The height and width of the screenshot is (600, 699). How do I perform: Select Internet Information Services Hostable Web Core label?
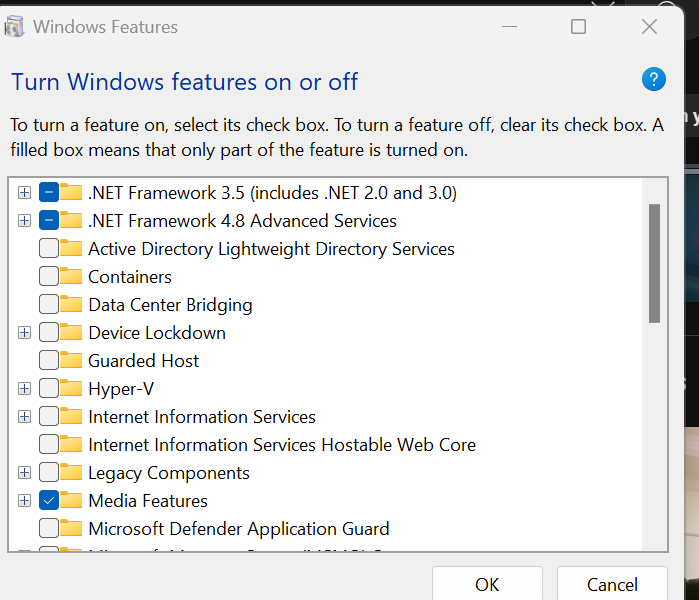(x=282, y=445)
